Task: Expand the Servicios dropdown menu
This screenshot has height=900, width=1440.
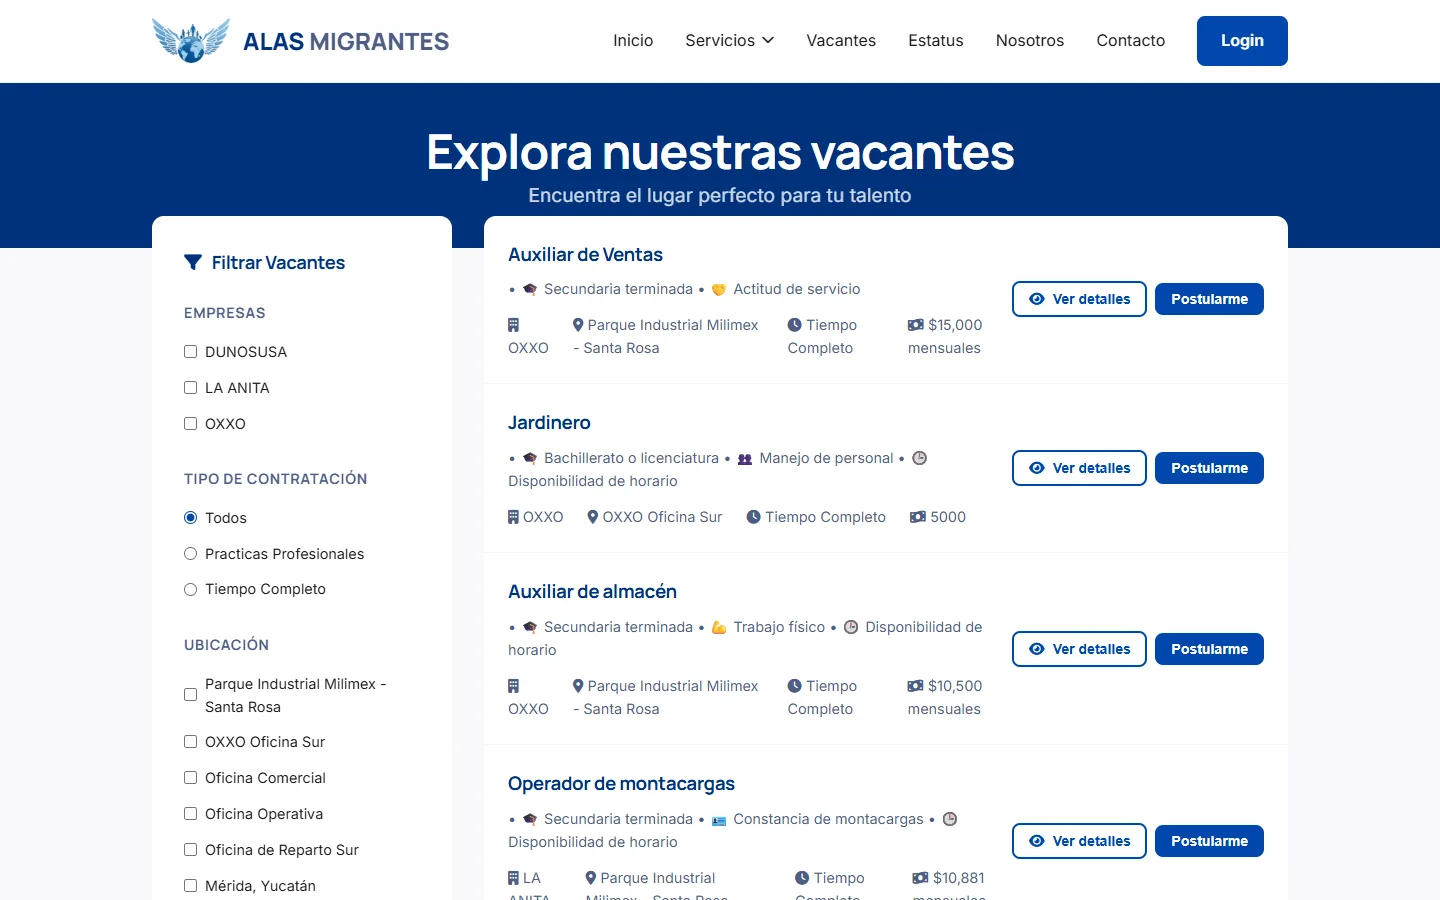Action: [730, 41]
